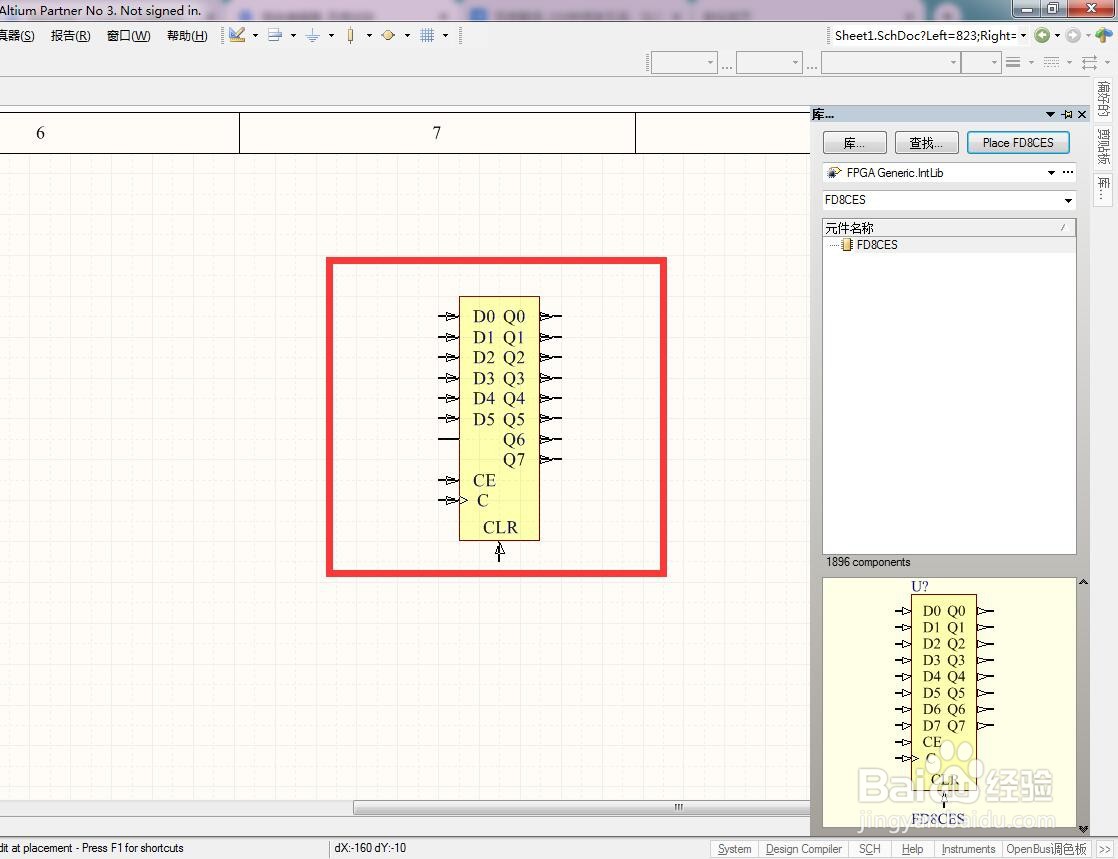
Task: Click the Design Compiler status bar button
Action: [x=804, y=849]
